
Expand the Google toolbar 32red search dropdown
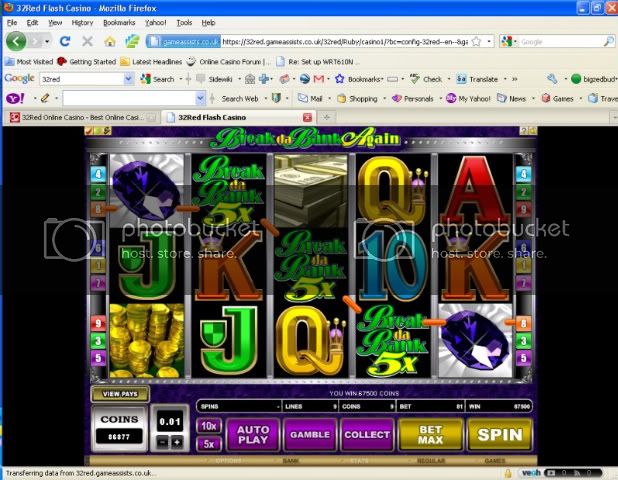point(128,79)
